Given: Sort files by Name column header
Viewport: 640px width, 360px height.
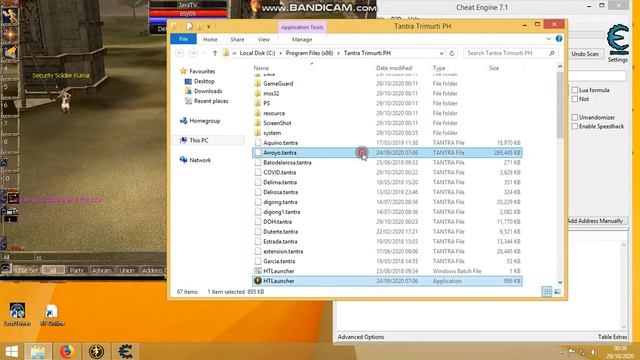Looking at the screenshot, I should point(261,68).
